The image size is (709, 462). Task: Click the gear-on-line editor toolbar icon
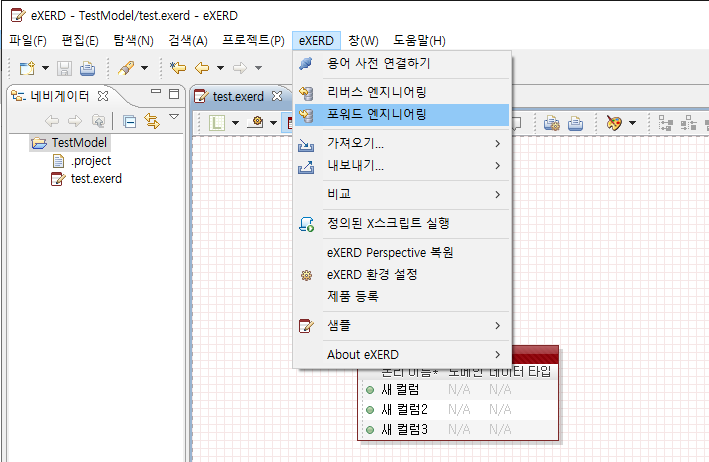pyautogui.click(x=256, y=123)
